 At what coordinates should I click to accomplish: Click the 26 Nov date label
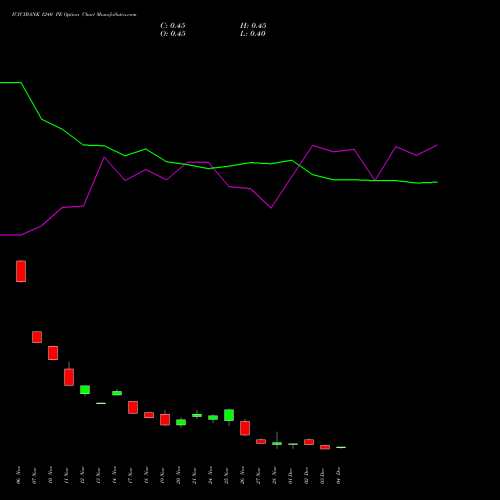[x=242, y=475]
